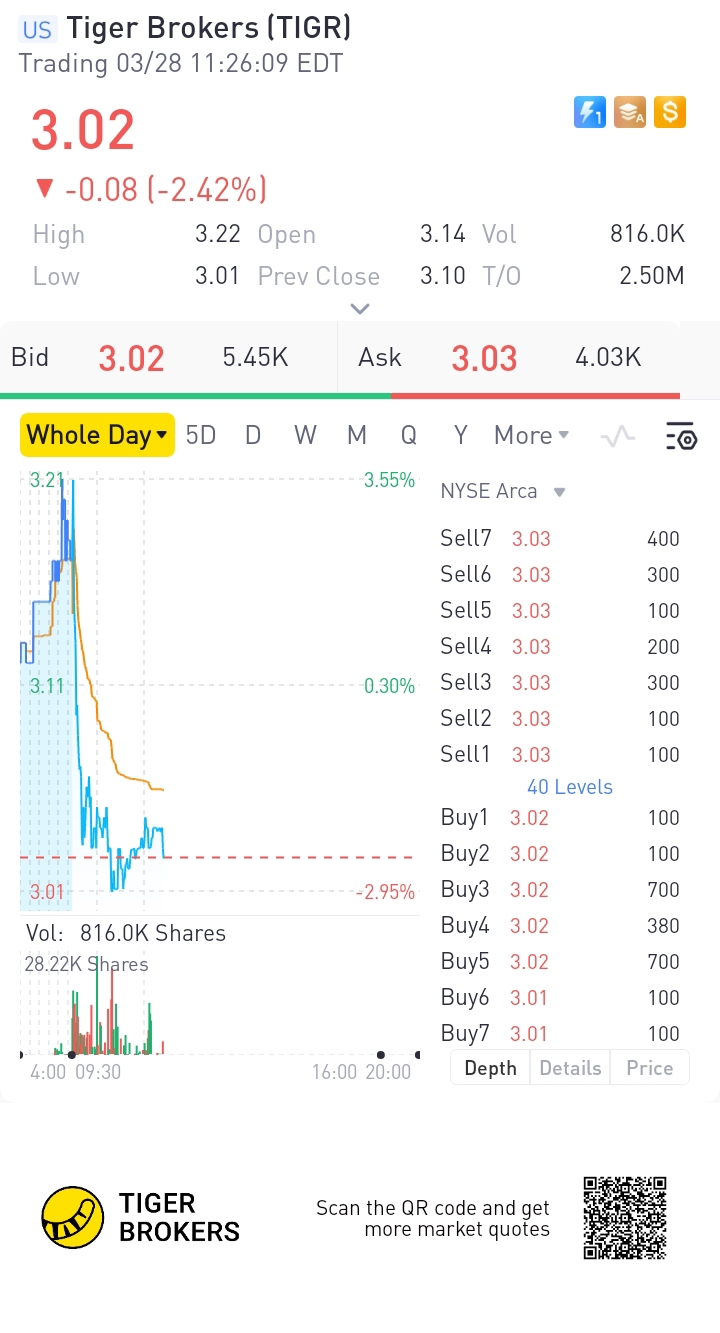Tap the 16:00 time axis marker
The image size is (720, 1333).
[334, 1072]
